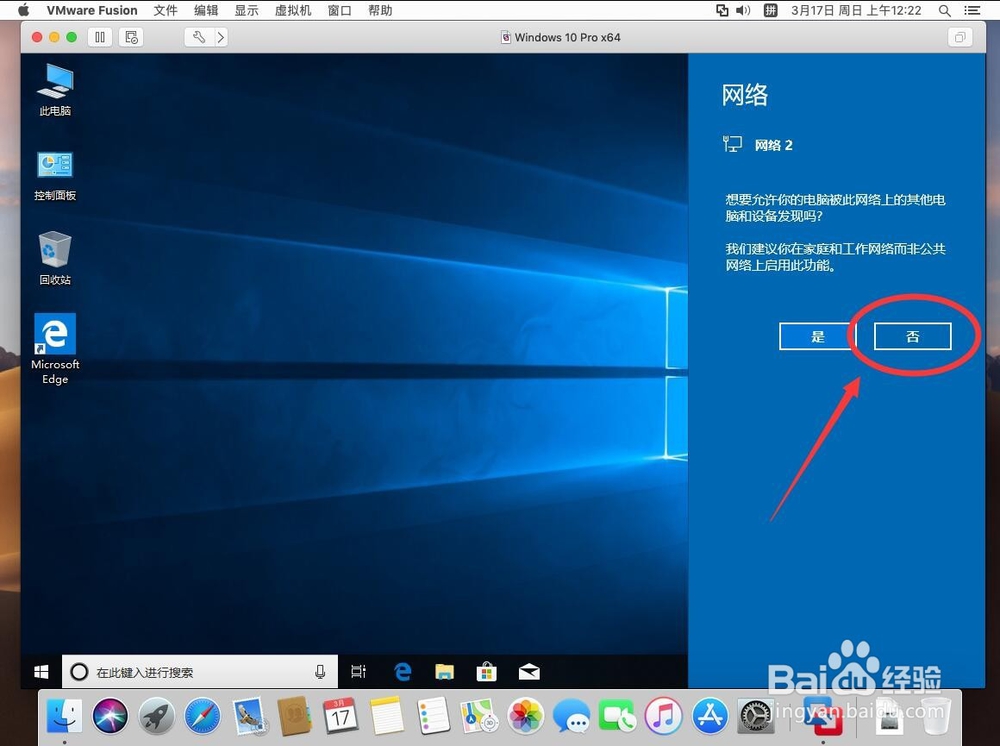
Task: Open Spotlight search in menu bar
Action: tap(945, 10)
